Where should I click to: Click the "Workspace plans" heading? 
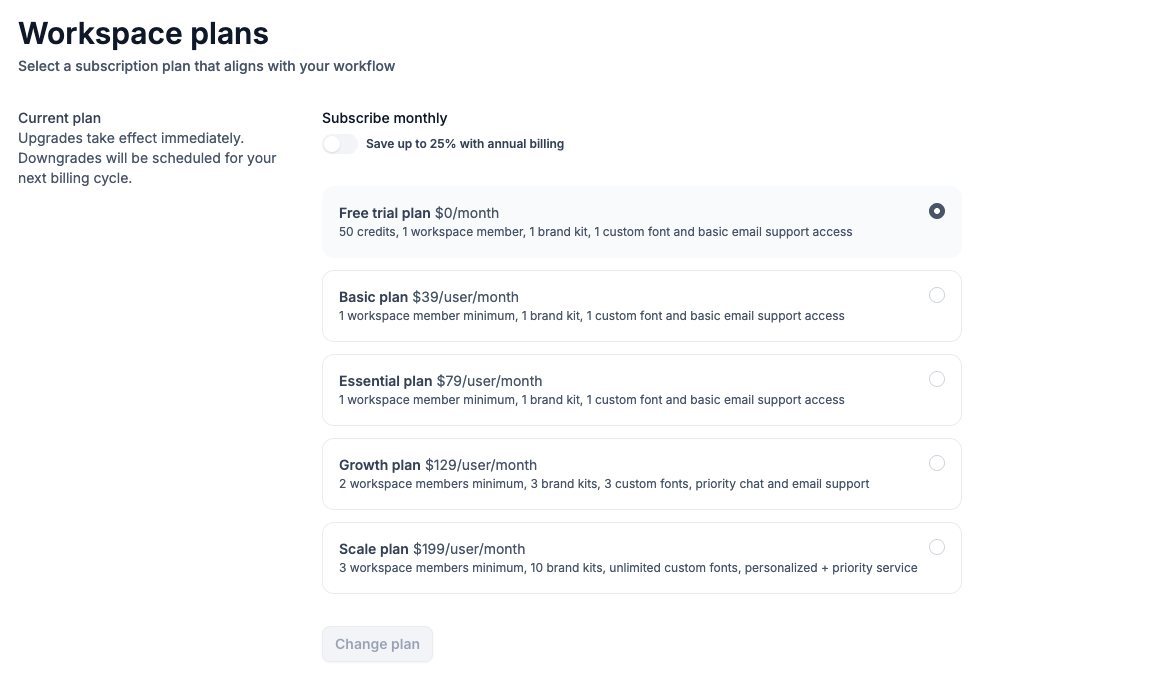click(x=143, y=33)
